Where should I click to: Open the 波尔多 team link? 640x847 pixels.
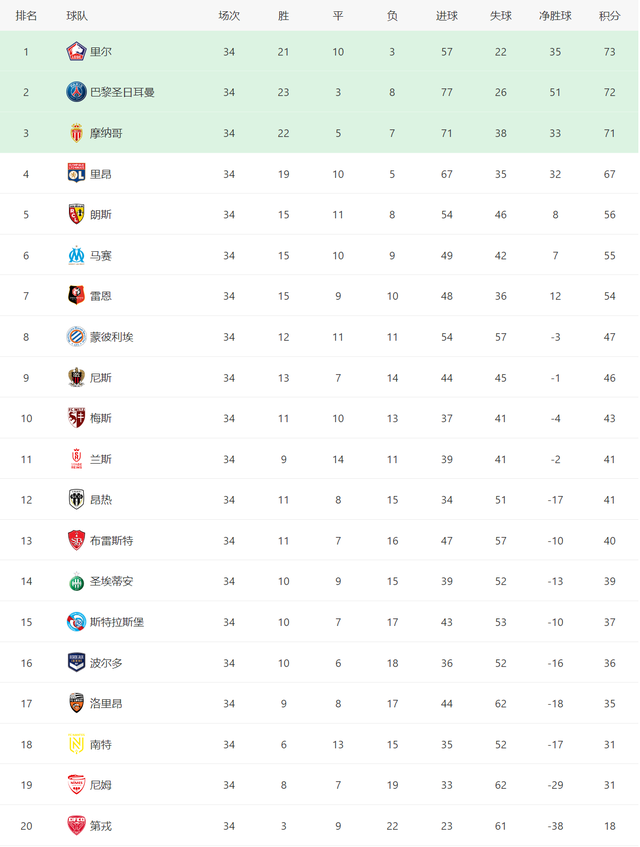(106, 663)
